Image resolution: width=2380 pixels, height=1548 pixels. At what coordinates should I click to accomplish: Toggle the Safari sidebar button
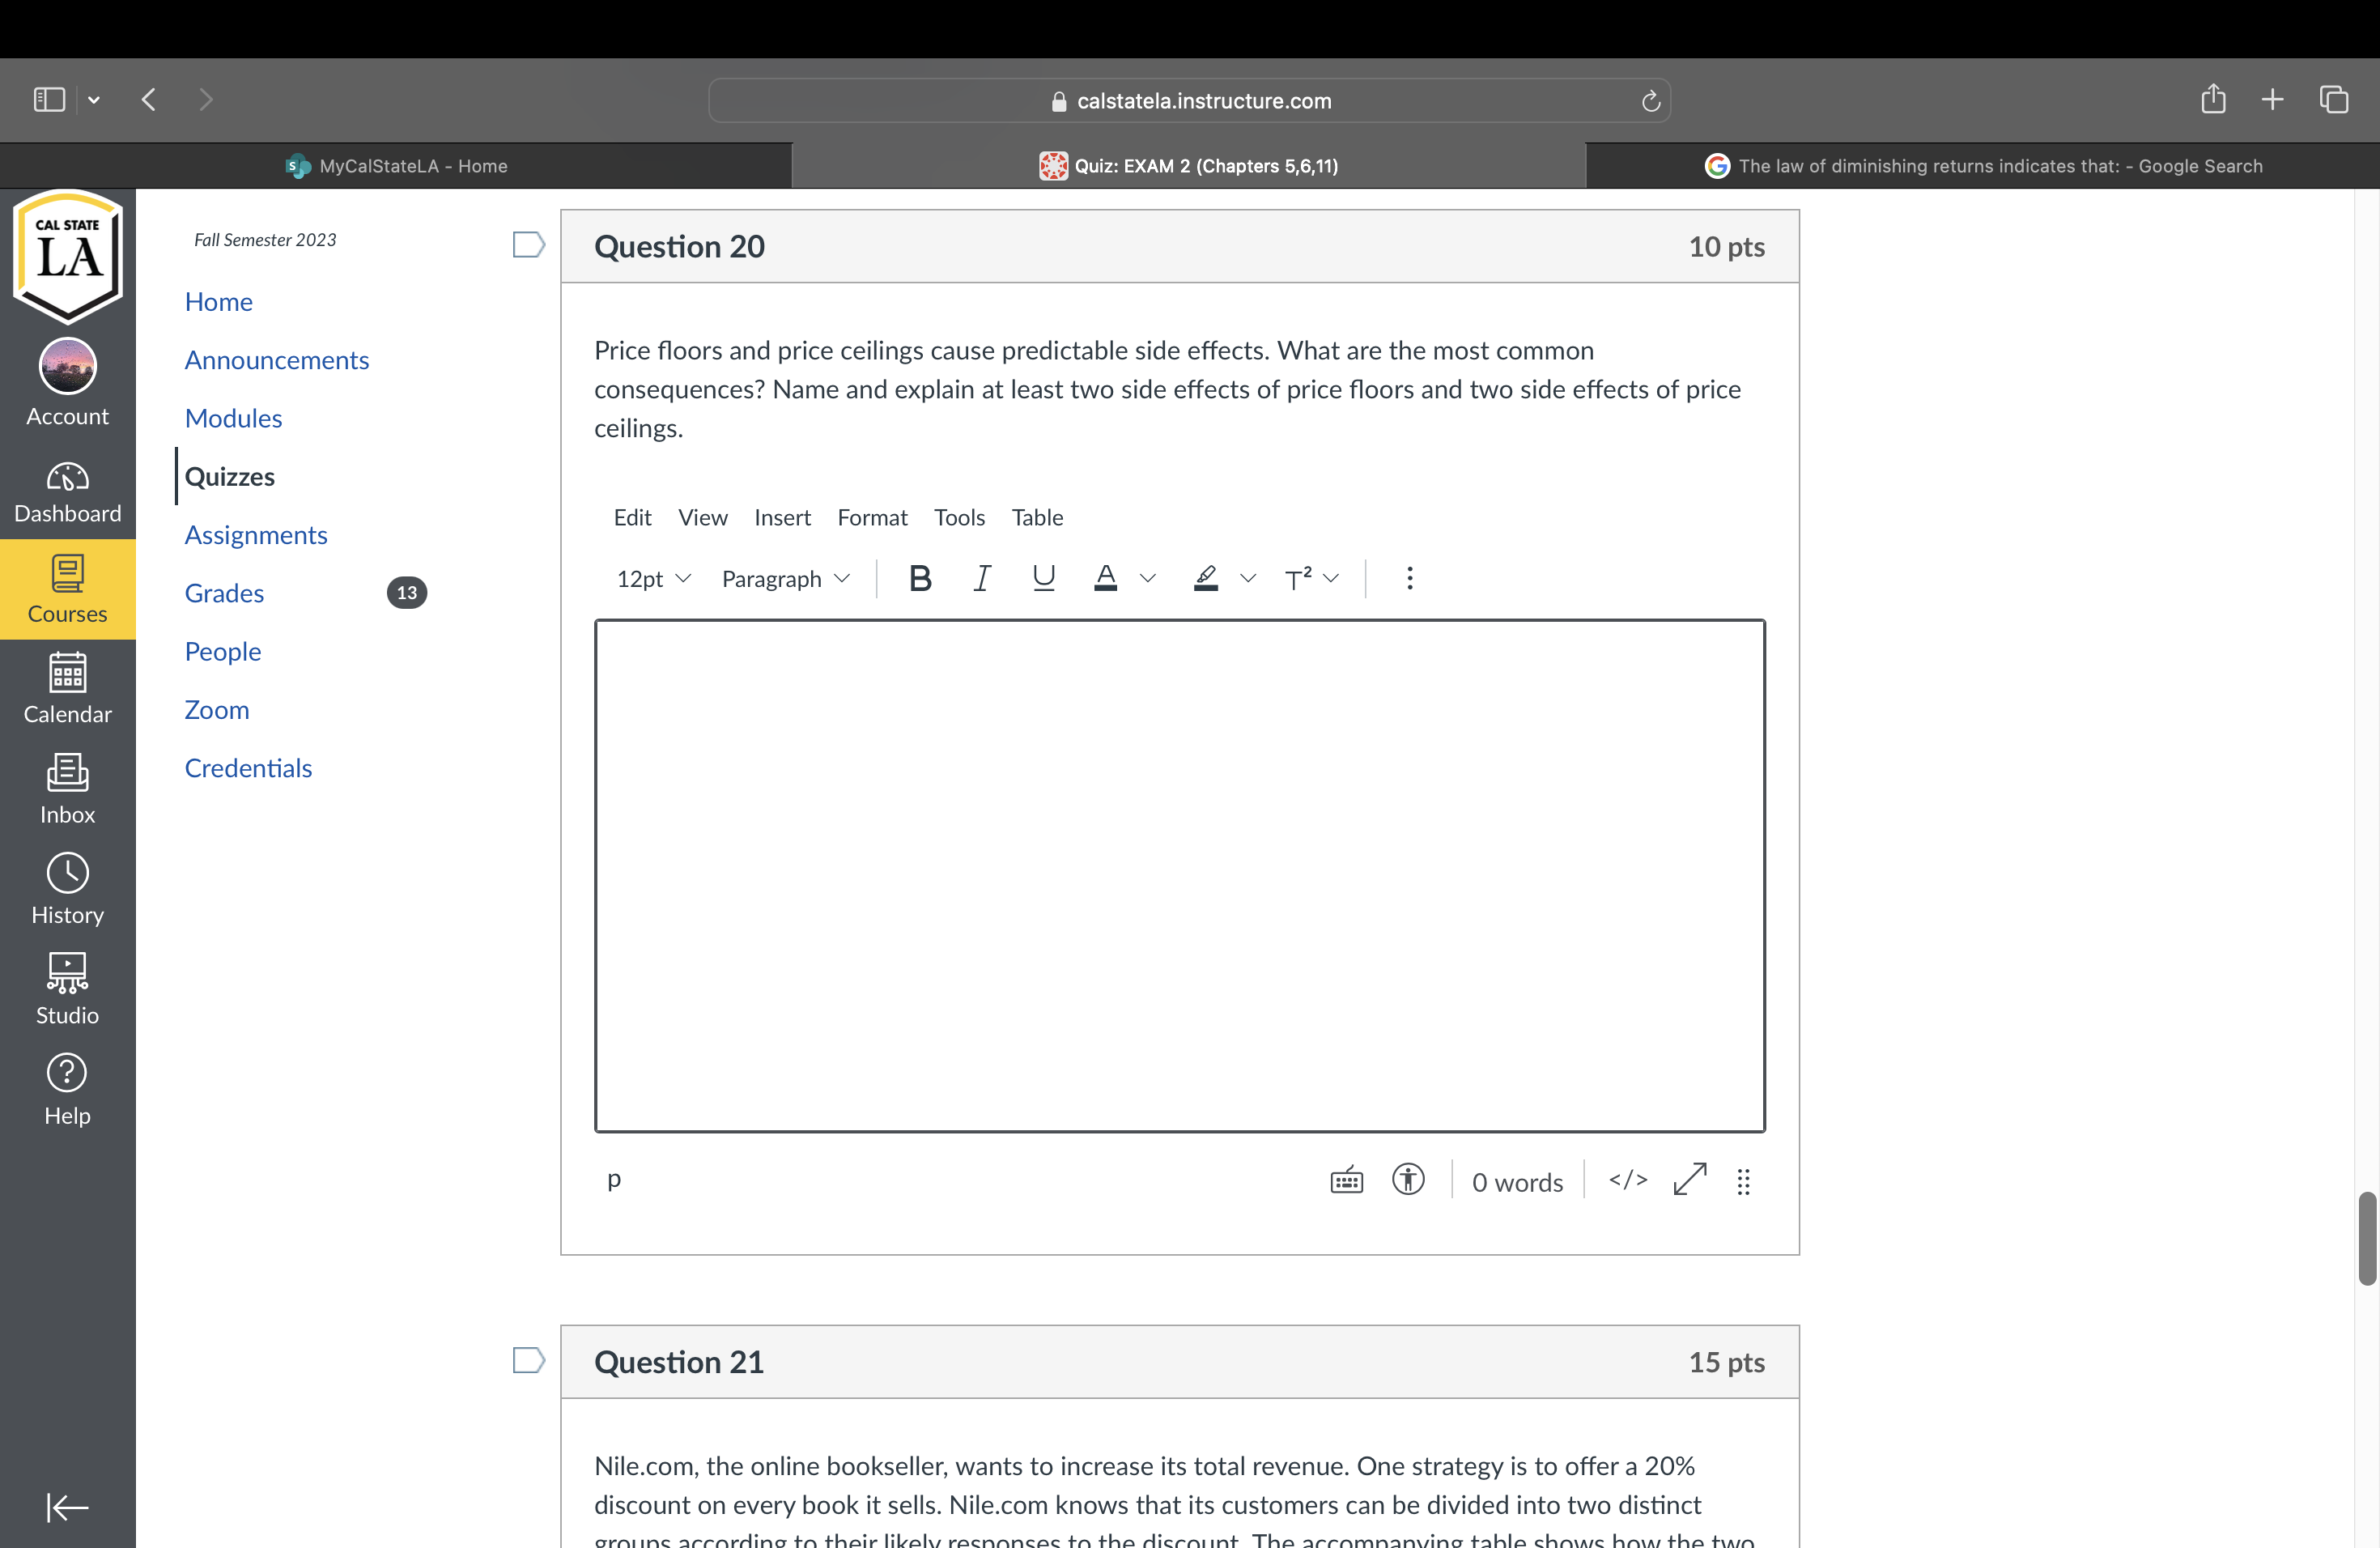tap(49, 100)
